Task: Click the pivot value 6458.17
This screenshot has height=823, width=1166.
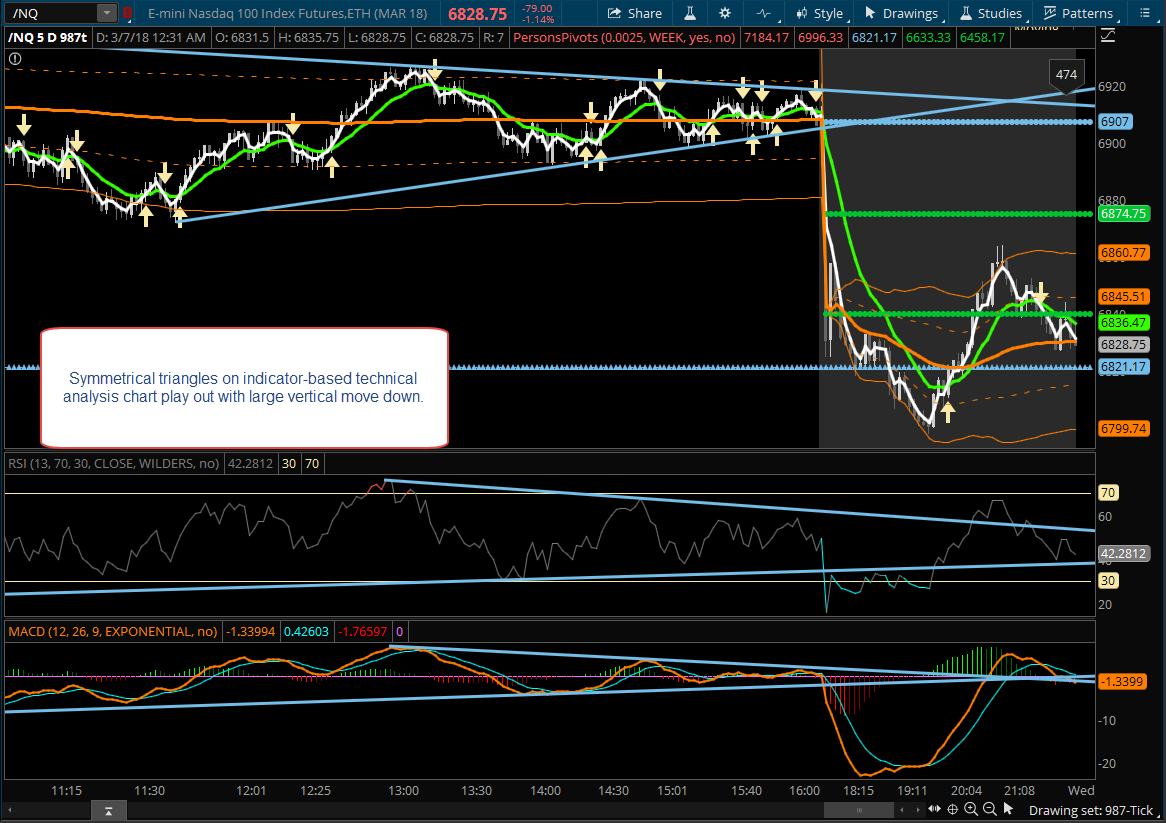Action: pos(982,37)
